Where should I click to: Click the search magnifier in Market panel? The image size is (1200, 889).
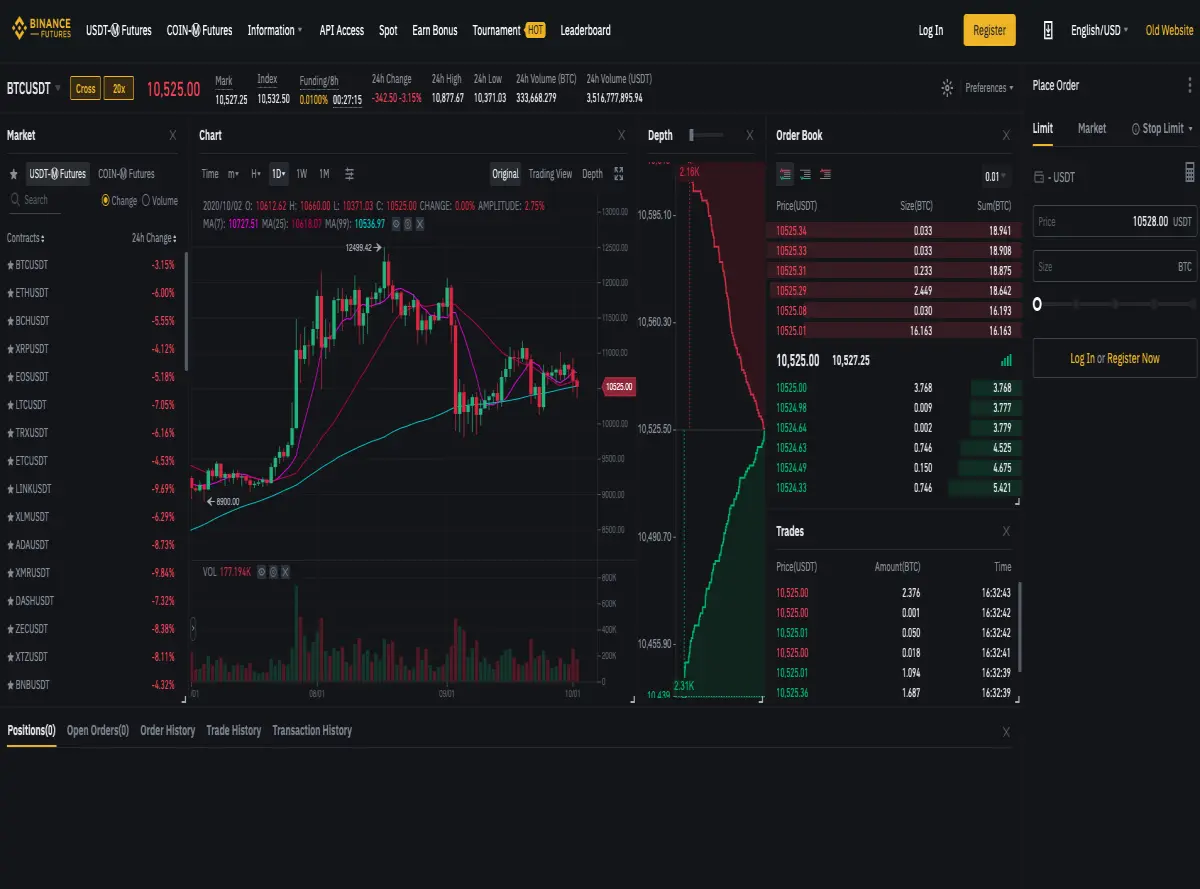[x=15, y=200]
